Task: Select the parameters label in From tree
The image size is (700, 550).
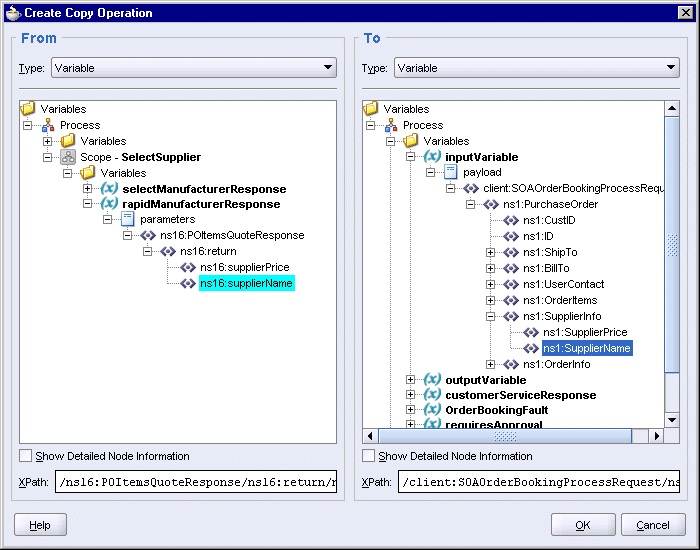Action: 167,219
